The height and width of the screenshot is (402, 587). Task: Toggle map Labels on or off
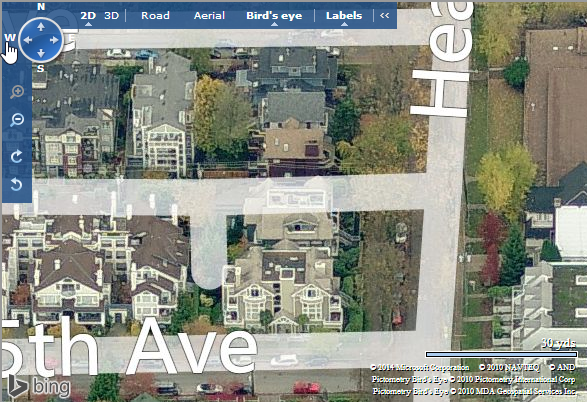(344, 15)
